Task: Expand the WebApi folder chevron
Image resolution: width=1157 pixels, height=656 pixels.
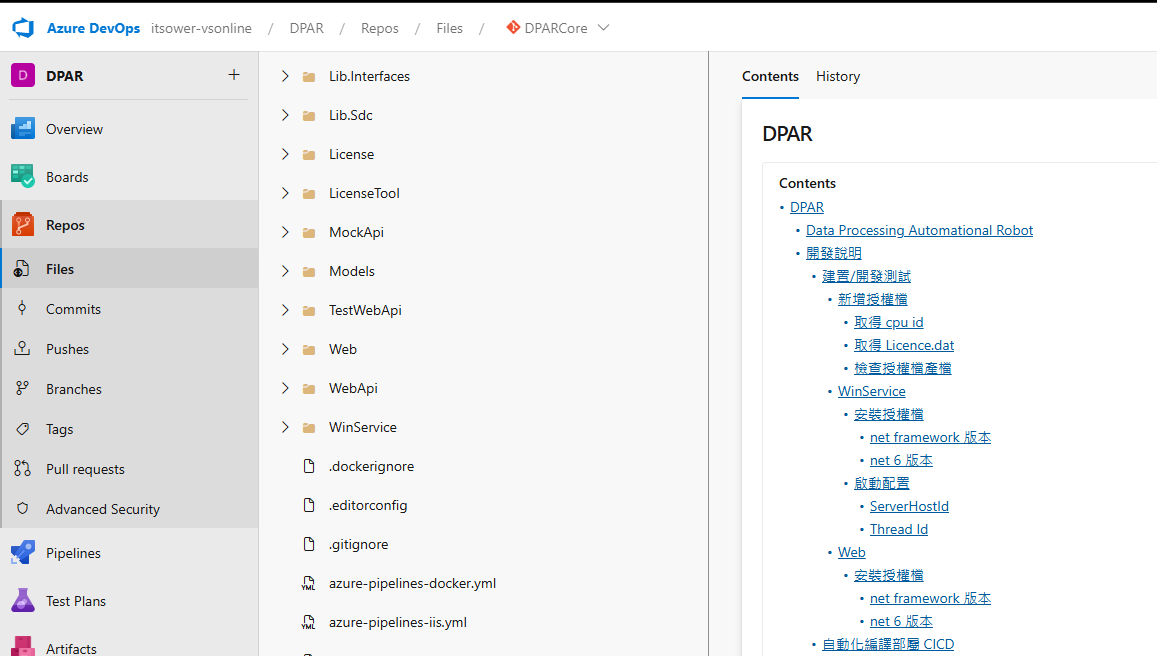Action: click(x=285, y=388)
